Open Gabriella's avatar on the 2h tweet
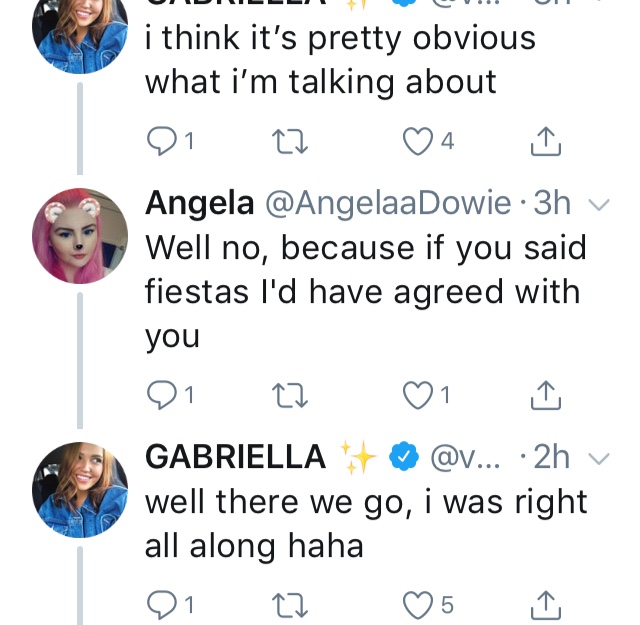This screenshot has height=625, width=640. (80, 489)
